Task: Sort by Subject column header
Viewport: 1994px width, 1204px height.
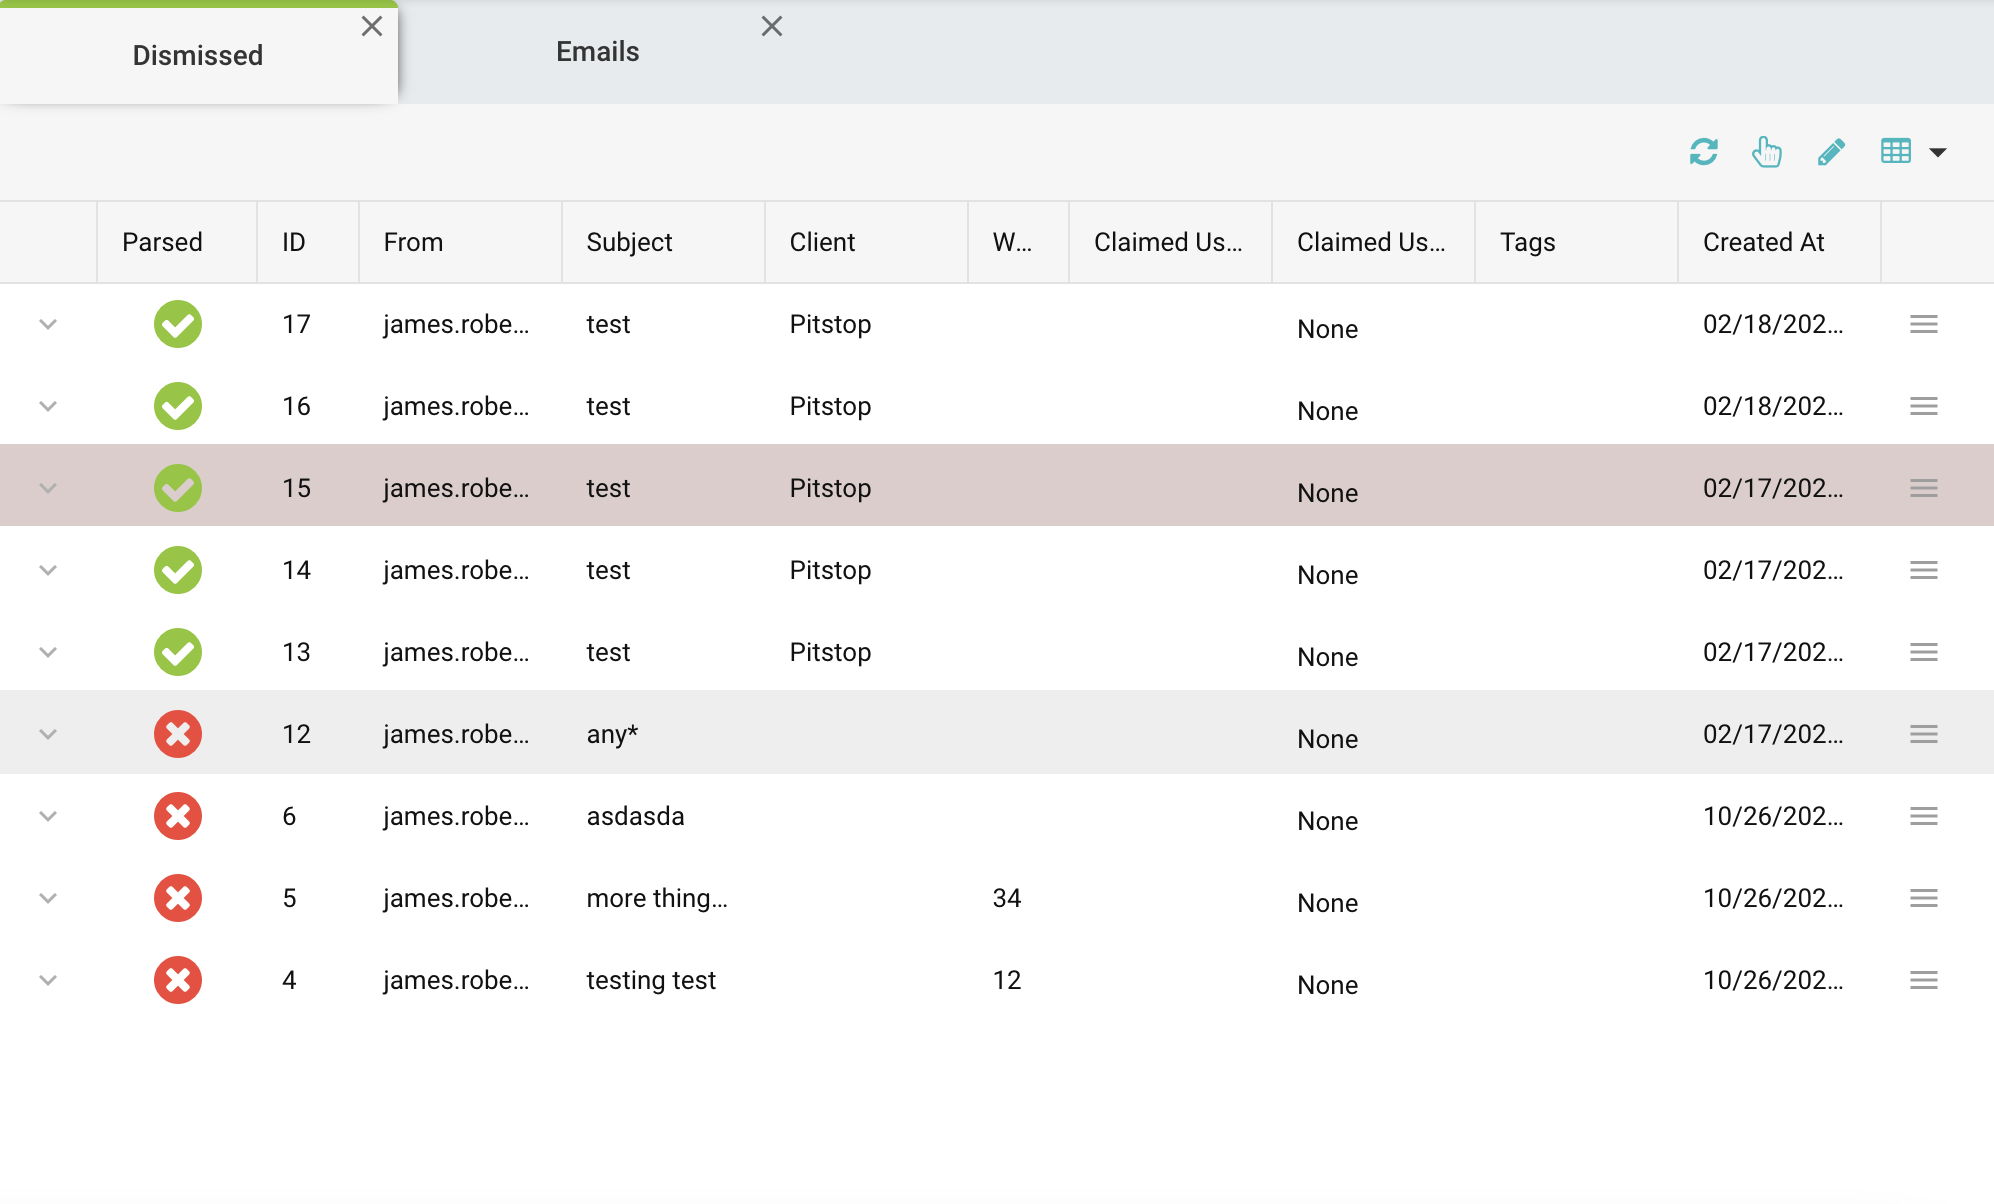Action: [629, 242]
